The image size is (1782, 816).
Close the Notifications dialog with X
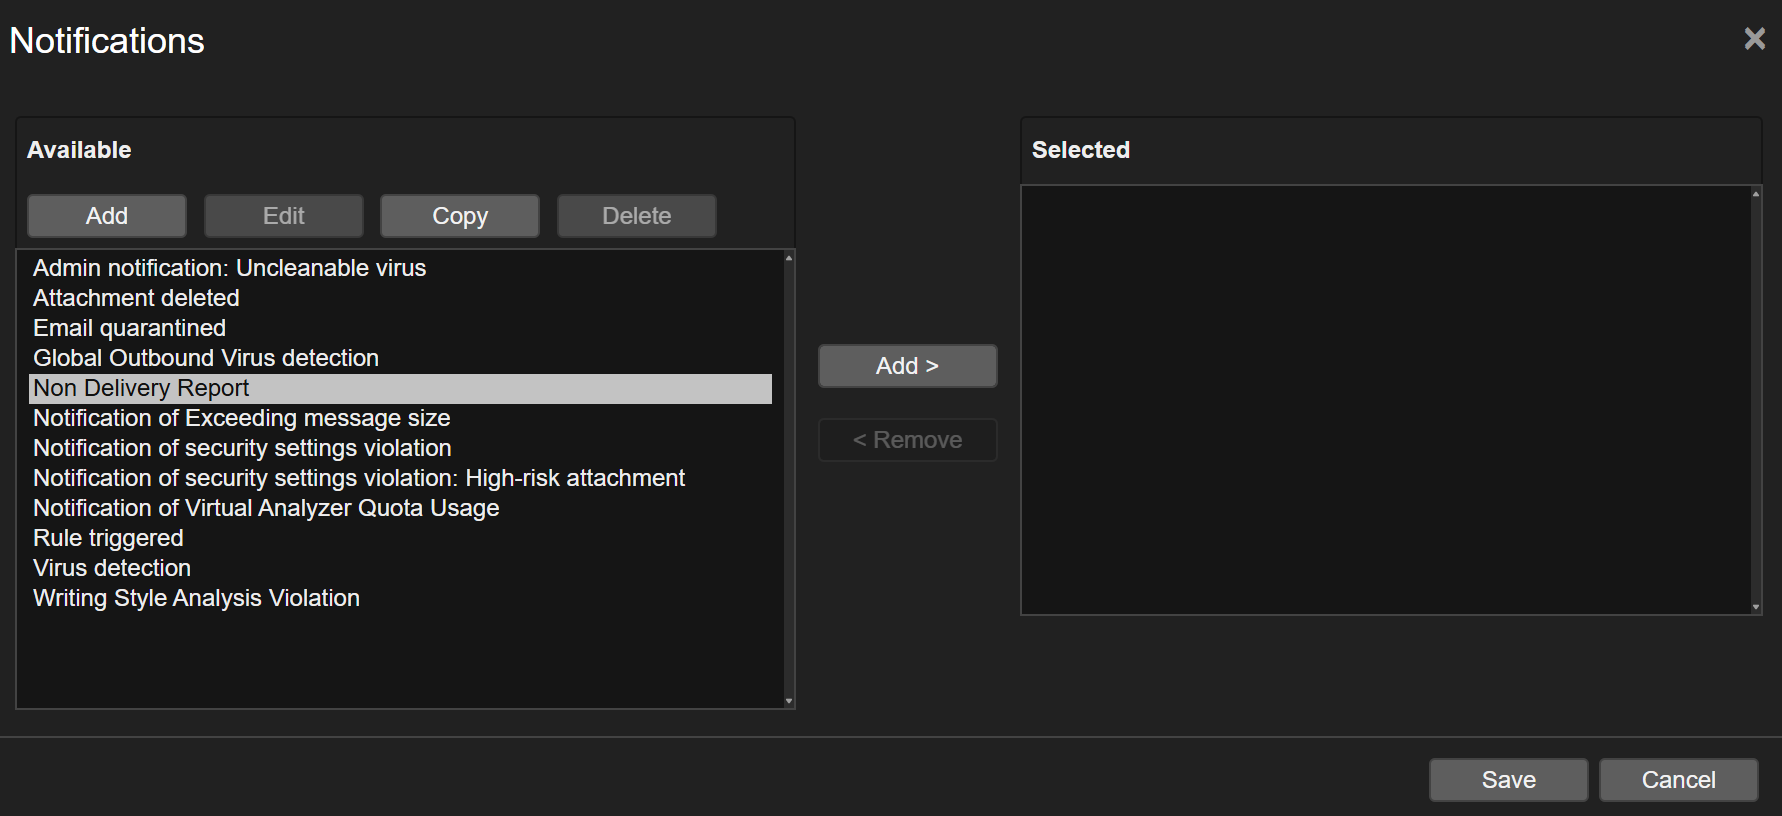1754,39
